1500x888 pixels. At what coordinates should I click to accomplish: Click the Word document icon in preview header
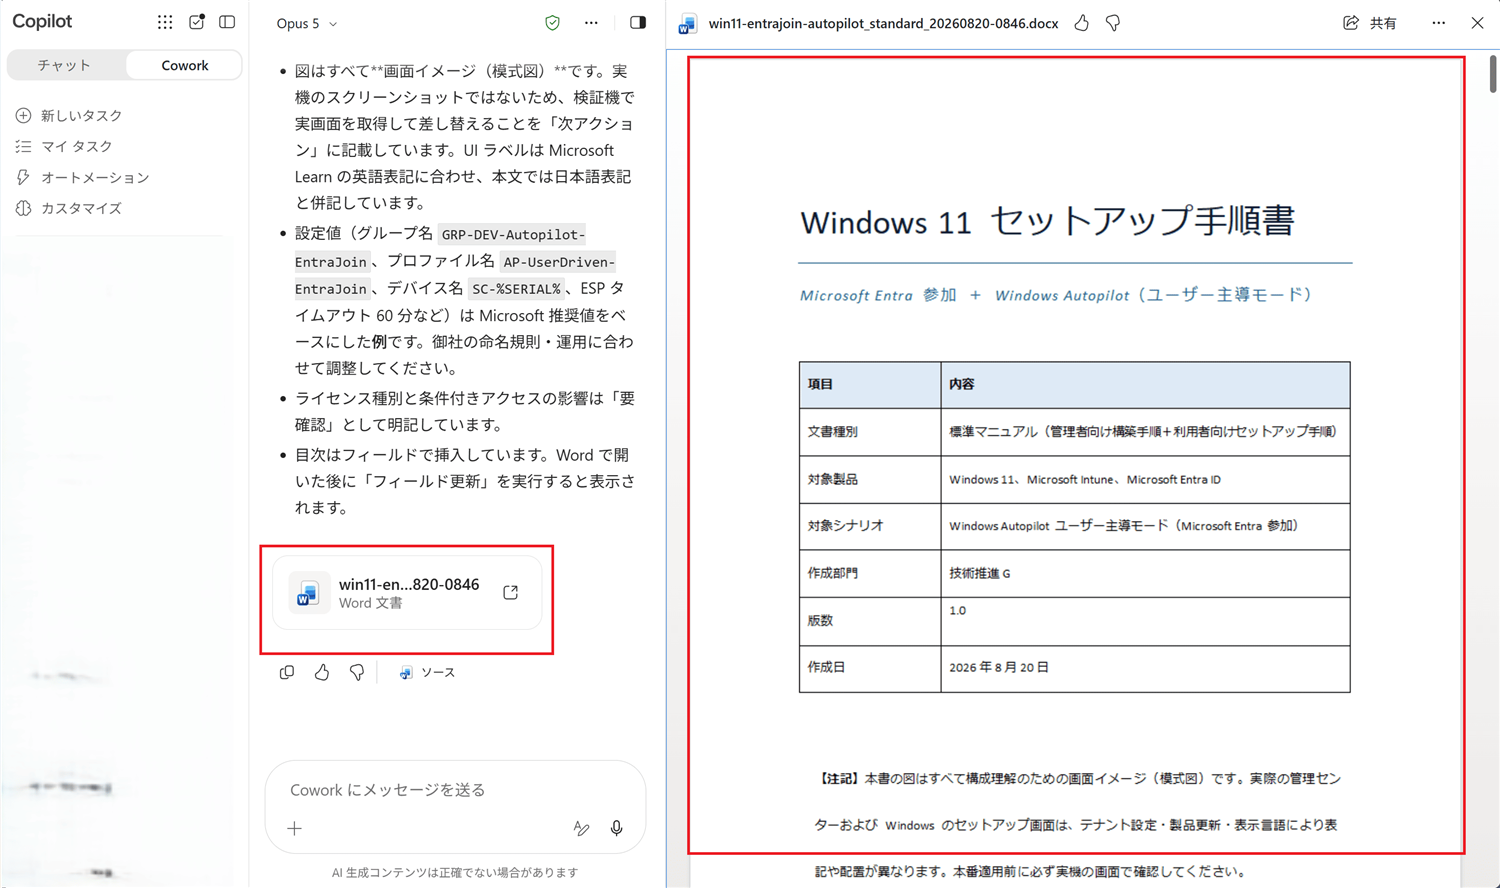pyautogui.click(x=687, y=23)
